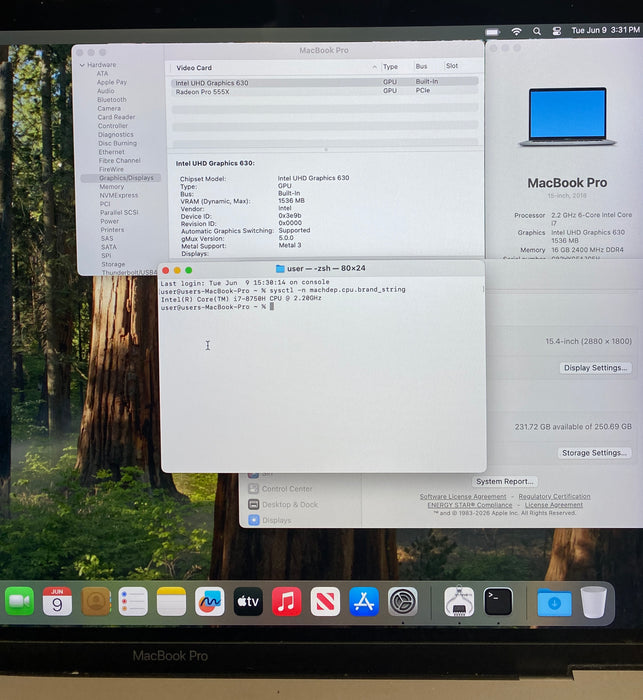Select ATA in hardware sidebar
Viewport: 643px width, 700px height.
pos(102,73)
